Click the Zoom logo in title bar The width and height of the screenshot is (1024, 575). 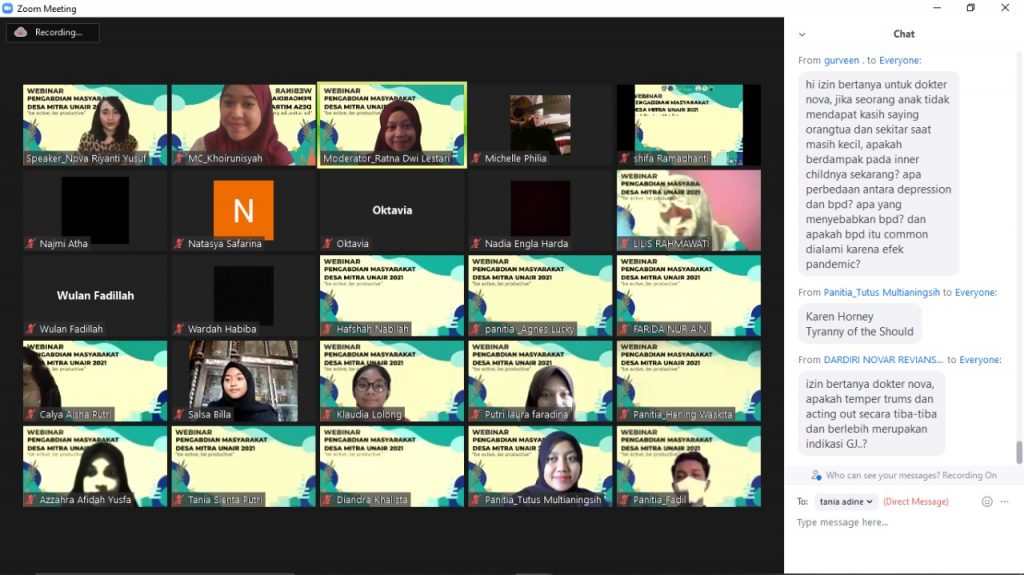[x=8, y=9]
